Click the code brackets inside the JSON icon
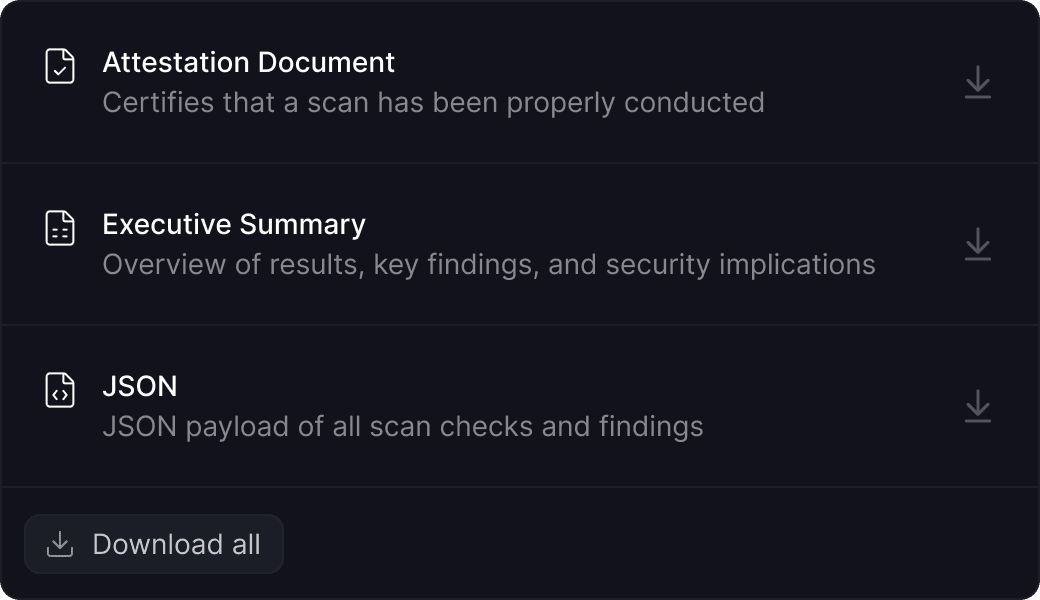The width and height of the screenshot is (1040, 600). coord(60,395)
